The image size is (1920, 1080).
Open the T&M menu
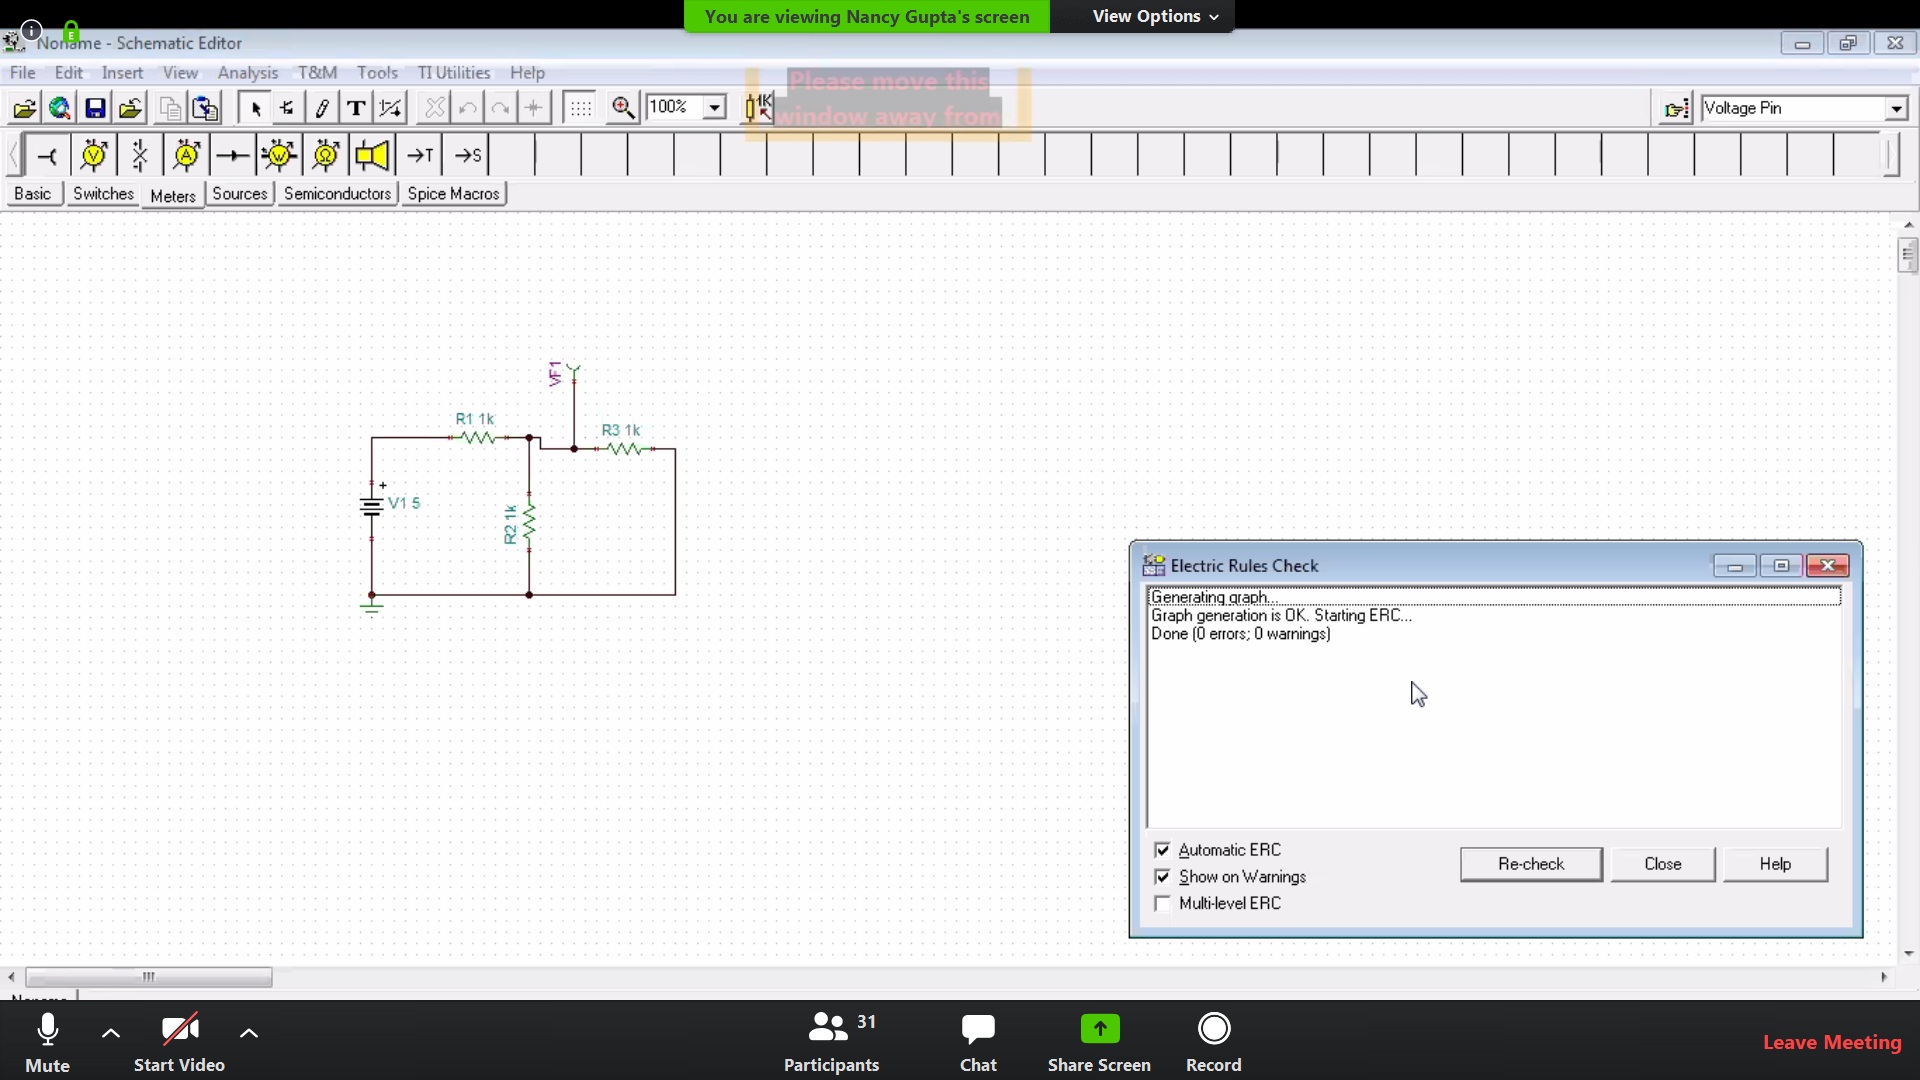tap(317, 73)
